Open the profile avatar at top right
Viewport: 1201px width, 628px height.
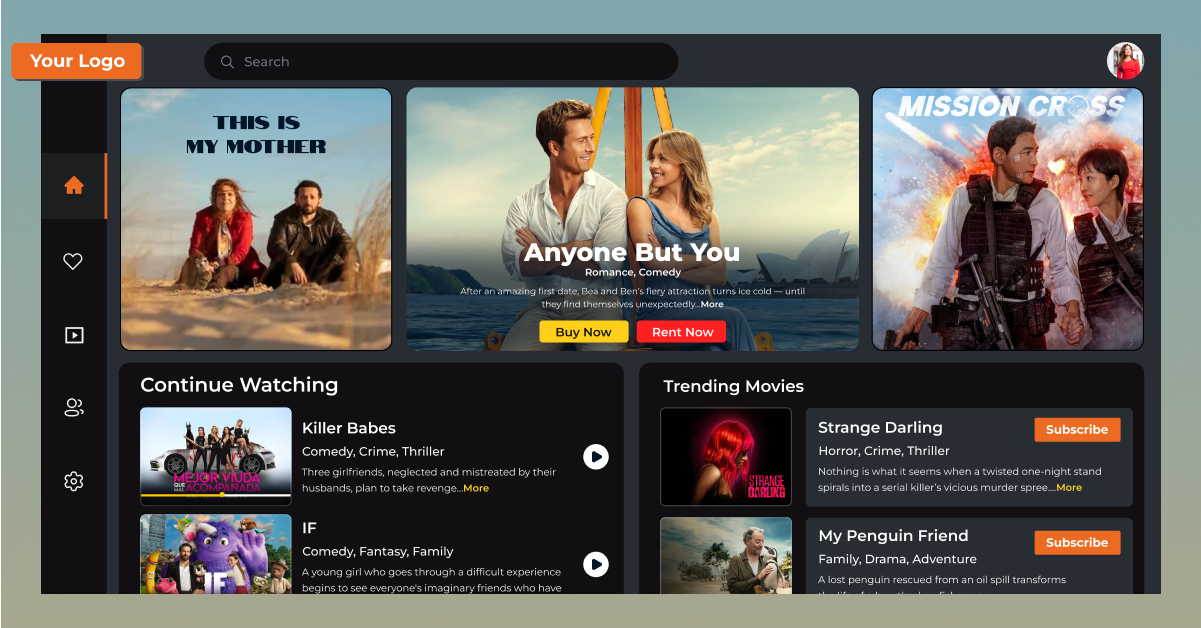tap(1124, 60)
